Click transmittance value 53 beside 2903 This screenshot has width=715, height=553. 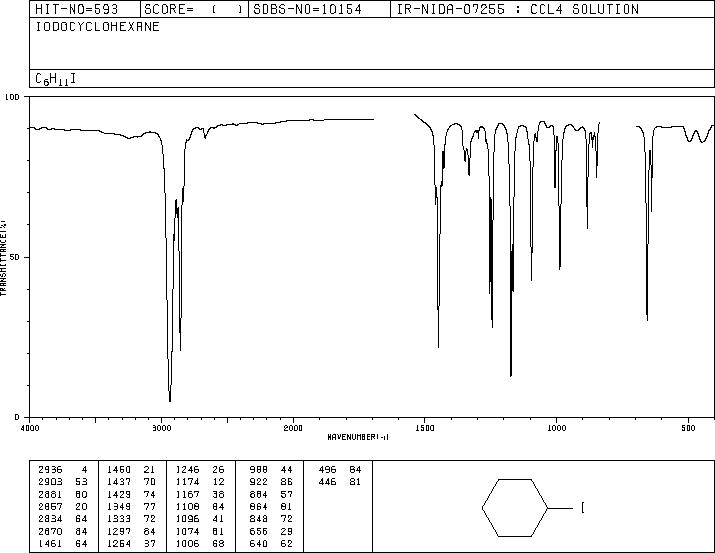(x=82, y=482)
